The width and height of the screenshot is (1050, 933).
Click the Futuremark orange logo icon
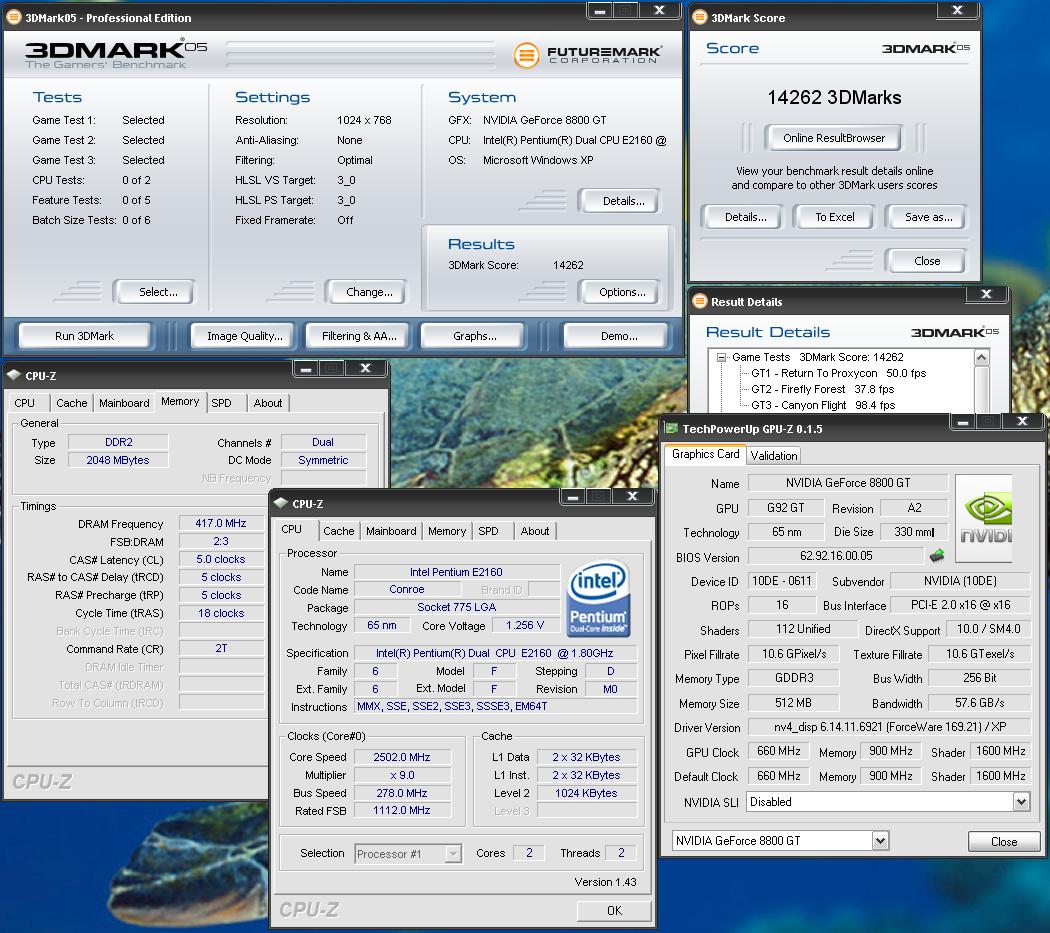[x=526, y=55]
